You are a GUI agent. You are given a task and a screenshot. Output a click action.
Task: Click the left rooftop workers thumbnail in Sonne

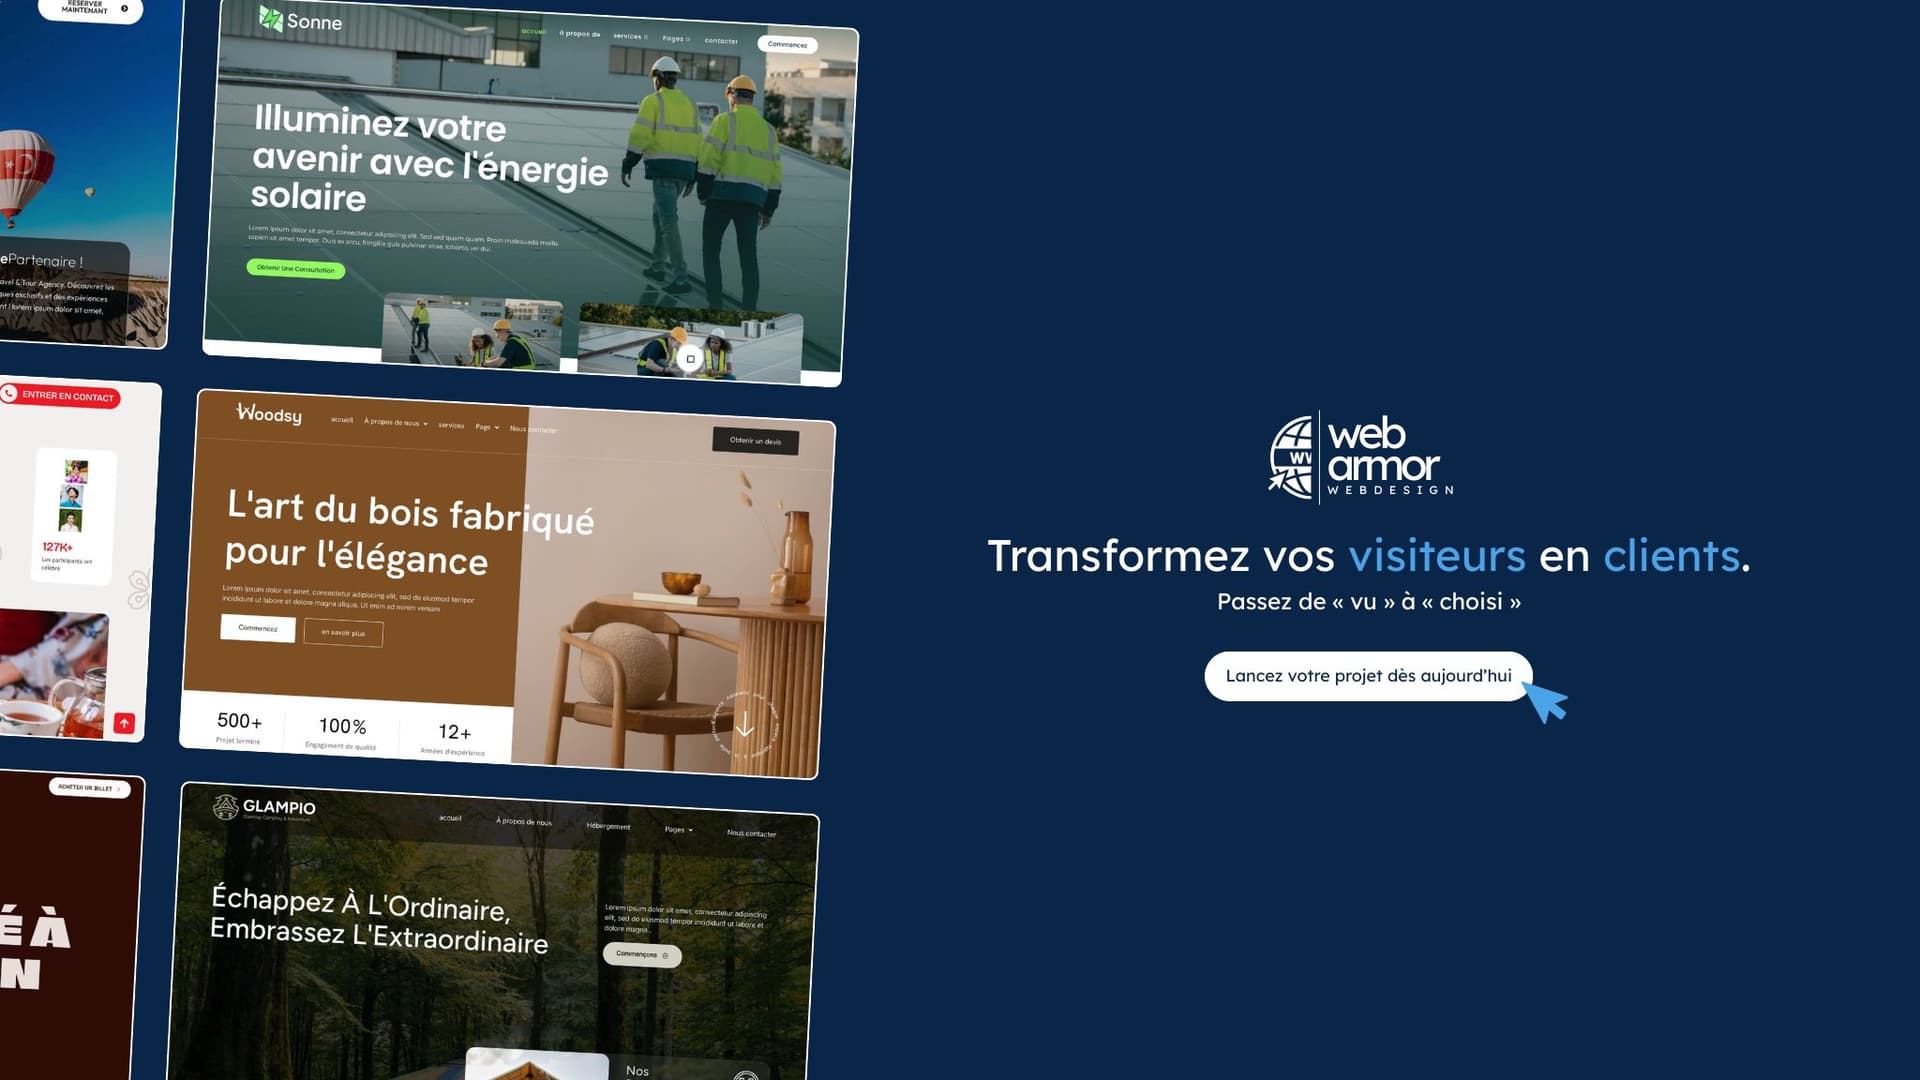pos(472,332)
